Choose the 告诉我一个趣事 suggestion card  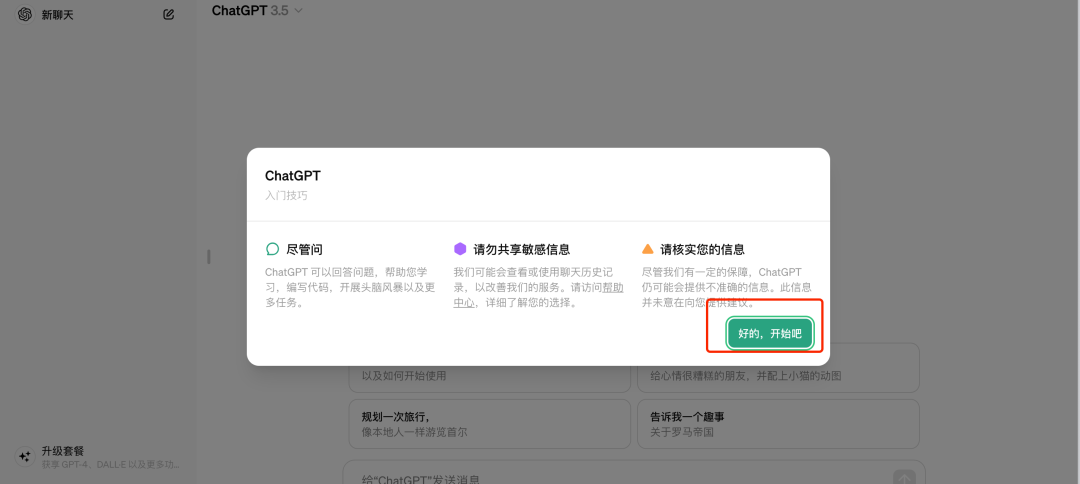(777, 424)
